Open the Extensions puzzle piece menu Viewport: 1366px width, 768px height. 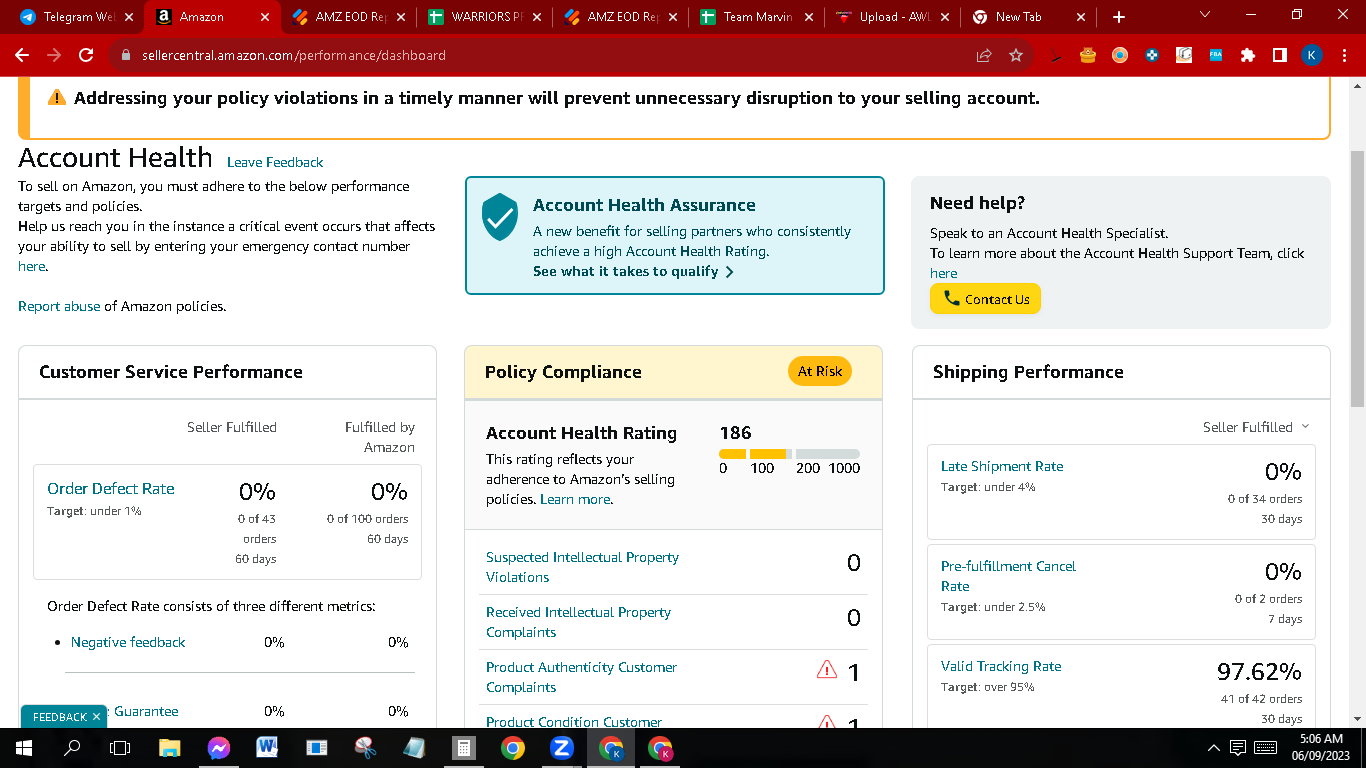coord(1248,55)
